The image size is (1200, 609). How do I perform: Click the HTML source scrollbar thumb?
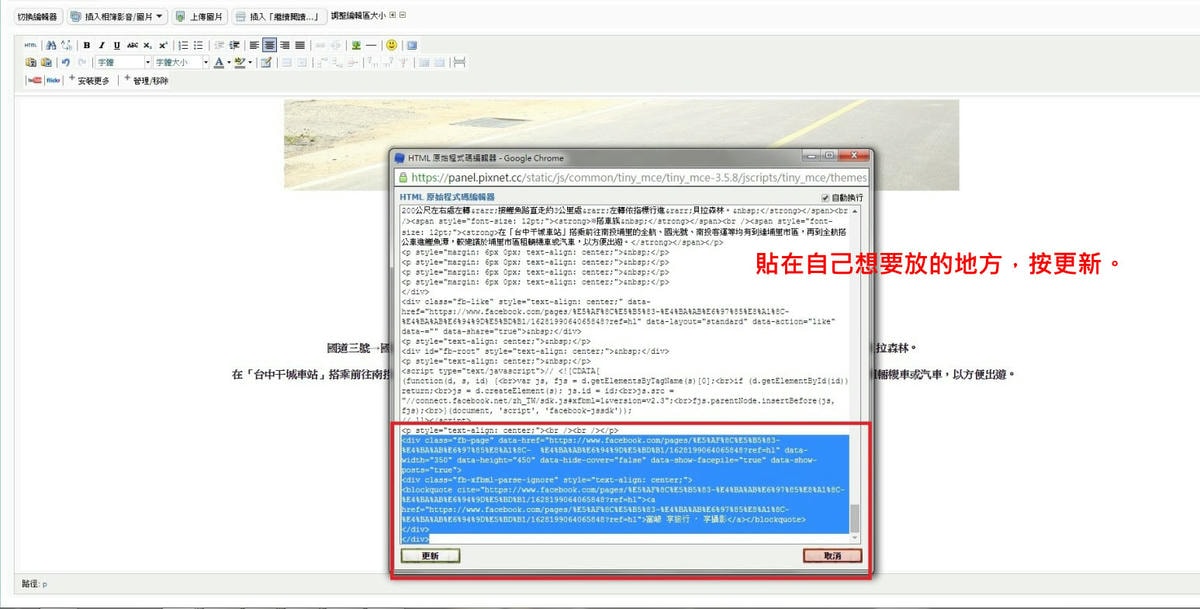[x=854, y=519]
